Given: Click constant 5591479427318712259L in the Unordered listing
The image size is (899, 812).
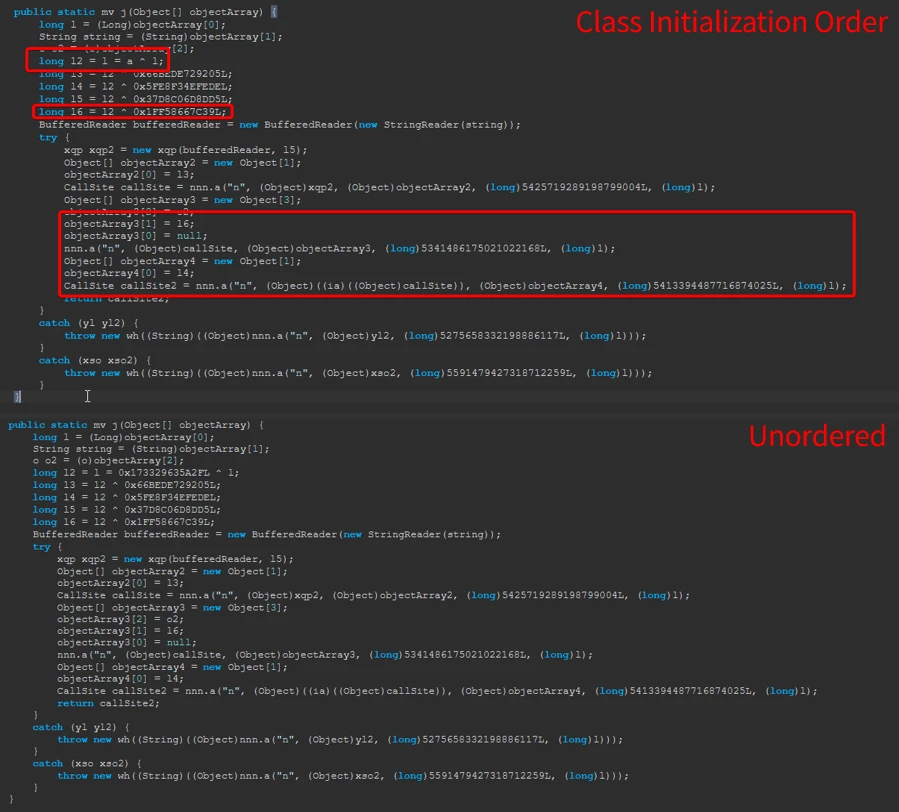Looking at the screenshot, I should [x=491, y=776].
